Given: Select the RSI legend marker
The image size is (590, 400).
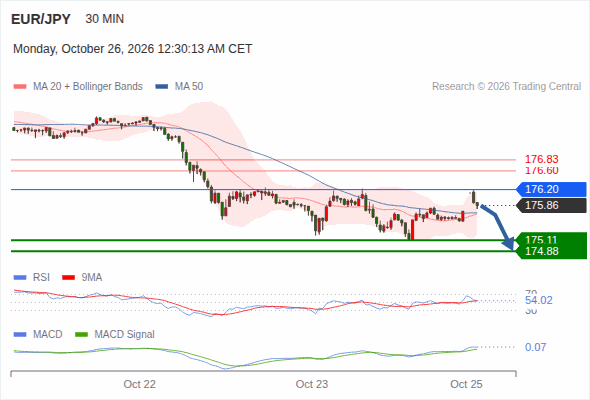Looking at the screenshot, I should (x=20, y=278).
